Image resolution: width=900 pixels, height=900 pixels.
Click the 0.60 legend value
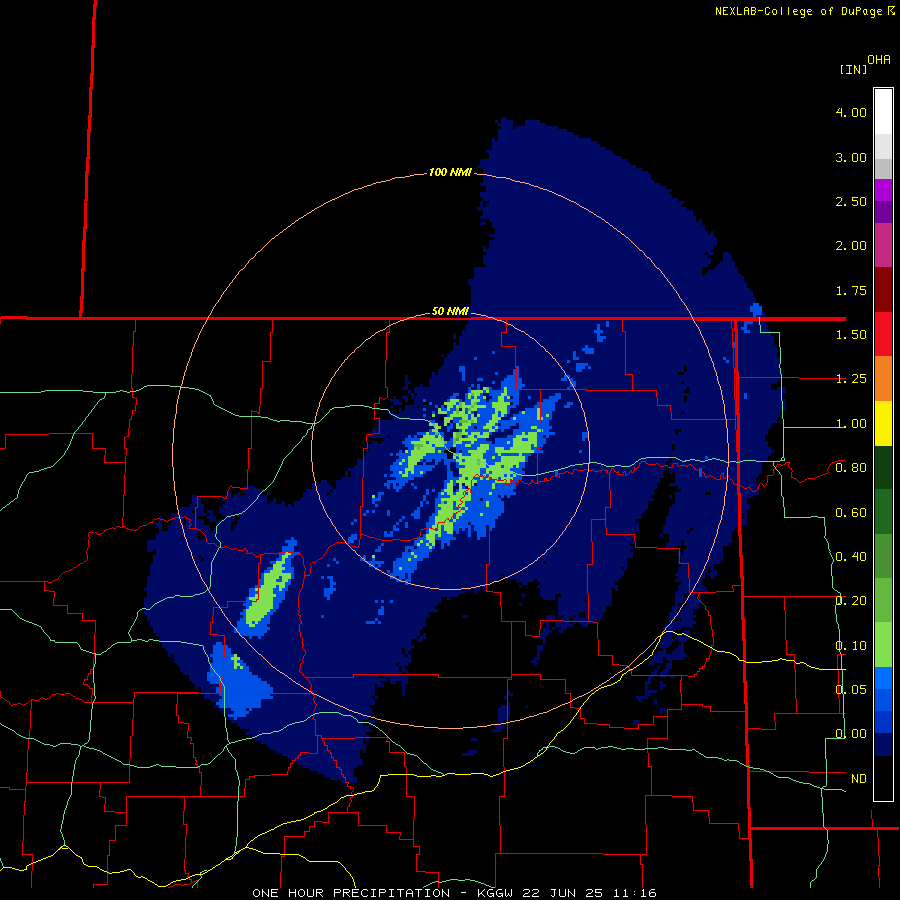click(x=851, y=513)
